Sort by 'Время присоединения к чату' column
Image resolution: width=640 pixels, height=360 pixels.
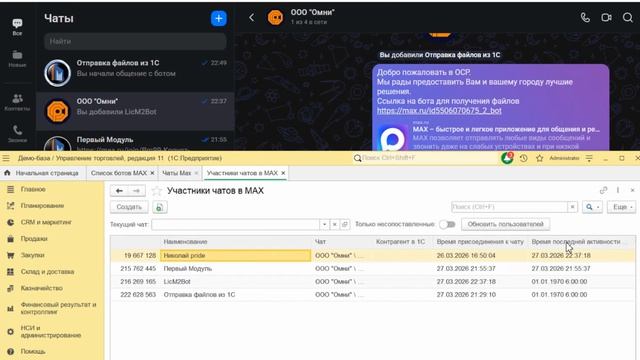coord(480,242)
